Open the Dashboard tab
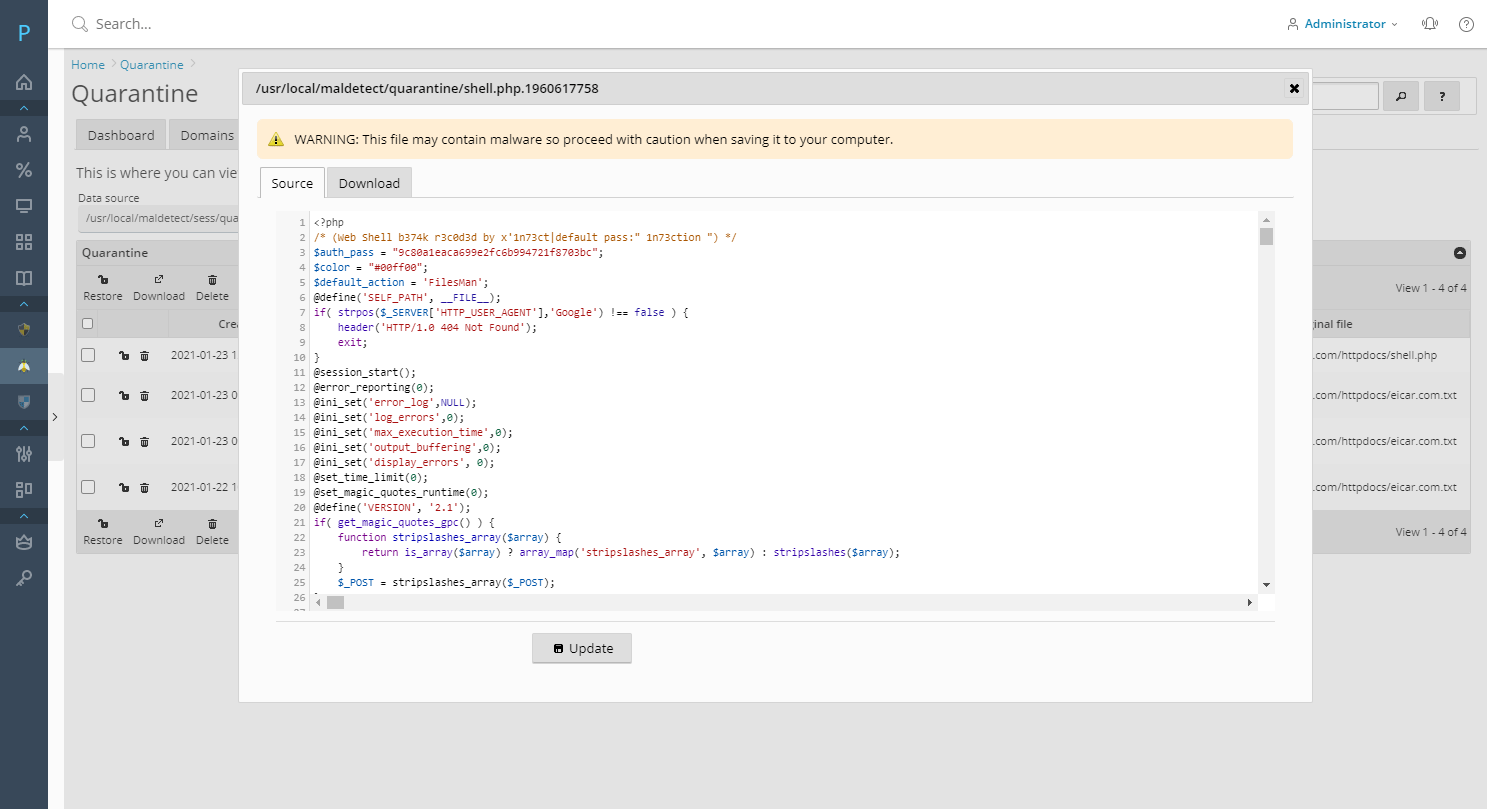This screenshot has width=1487, height=809. 121,135
